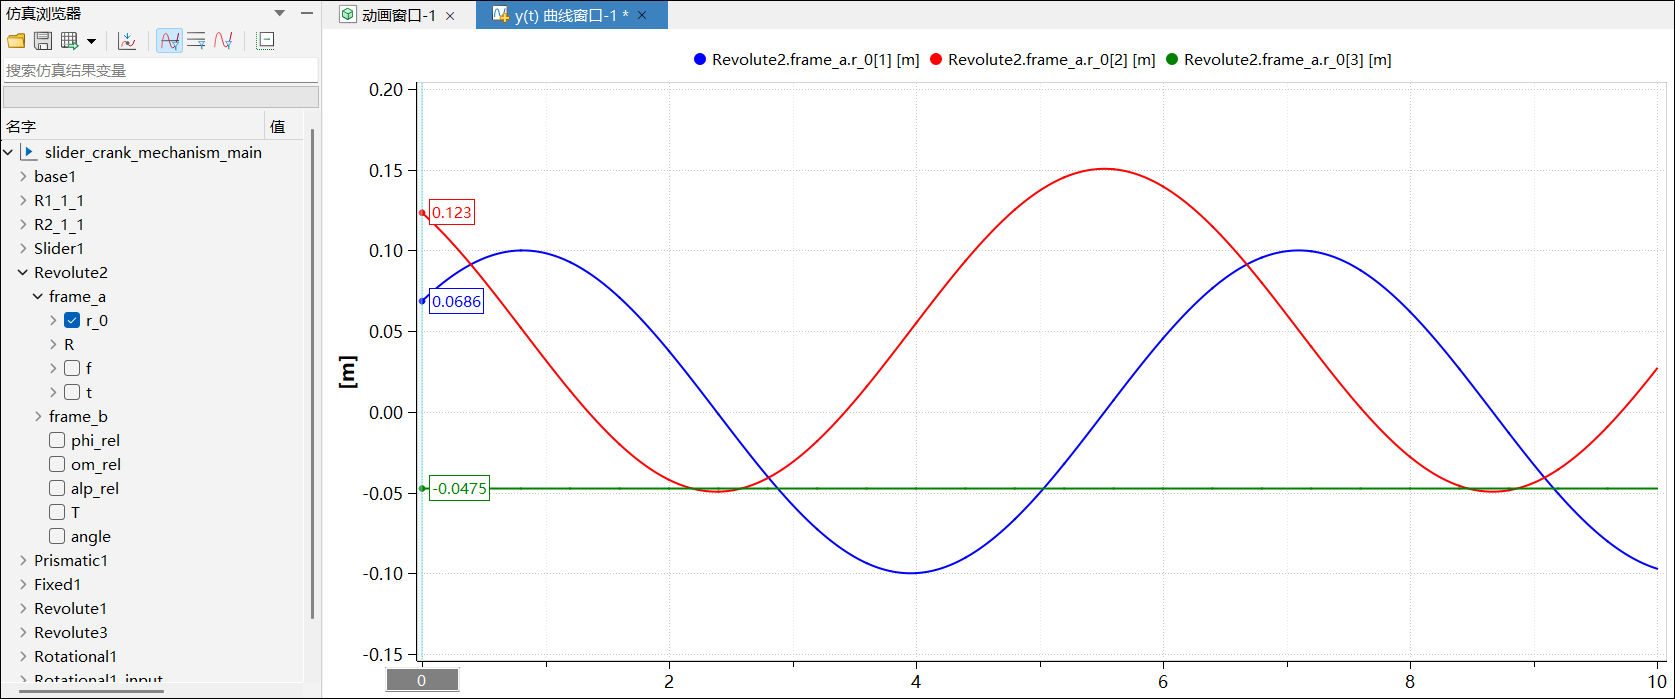Image resolution: width=1675 pixels, height=699 pixels.
Task: Click the red curve variable filter icon
Action: (x=223, y=41)
